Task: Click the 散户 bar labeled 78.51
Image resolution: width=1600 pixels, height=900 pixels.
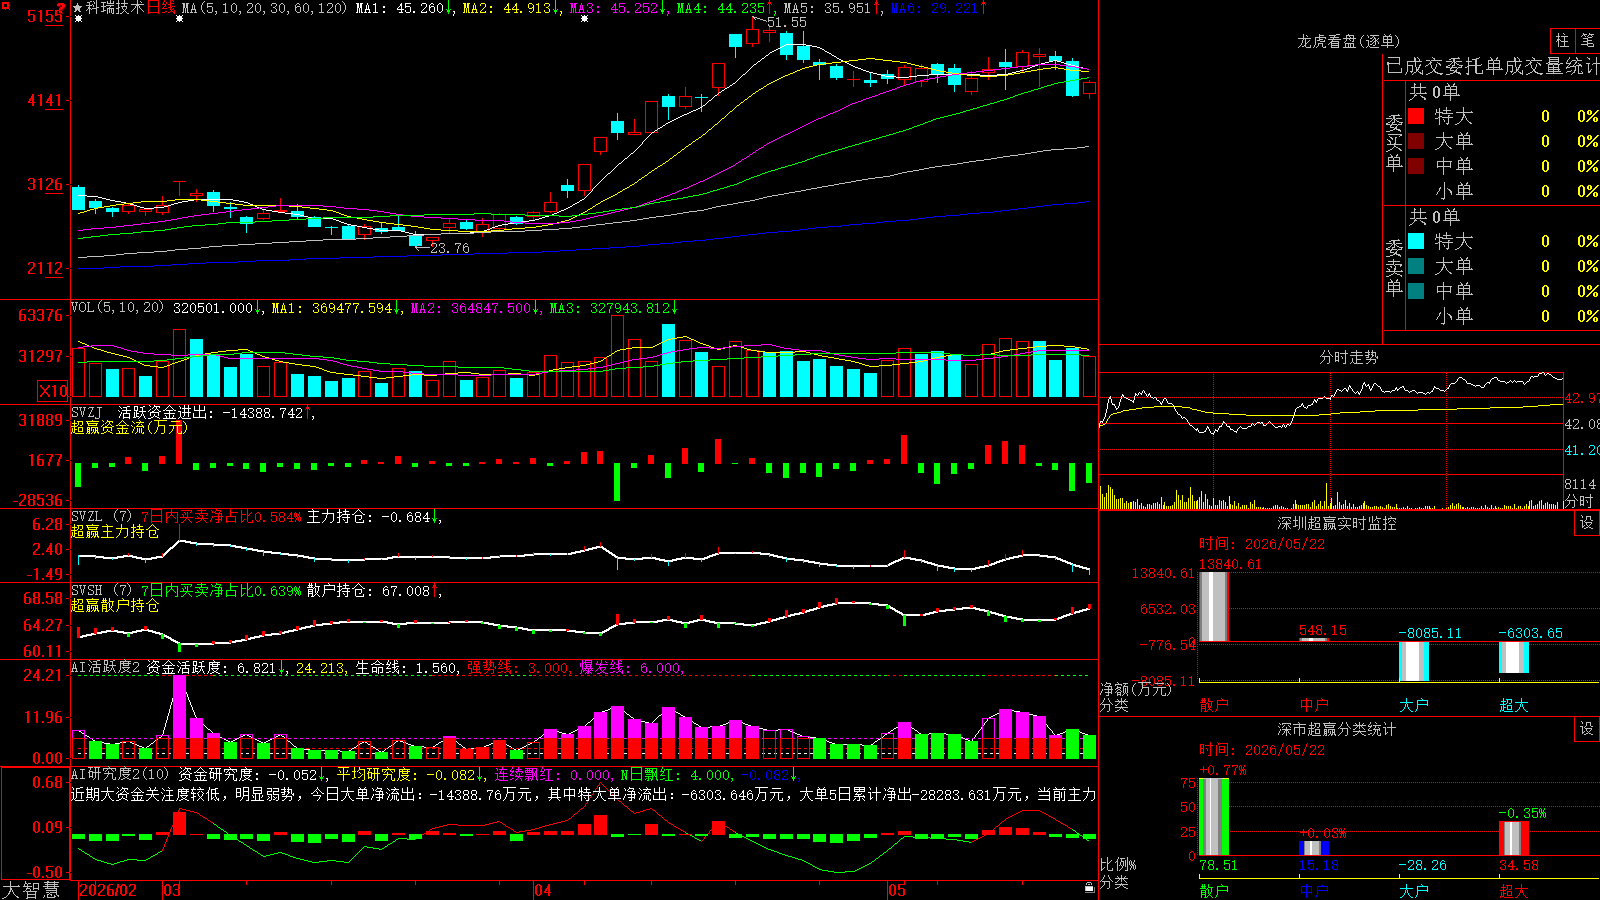Action: click(x=1214, y=816)
